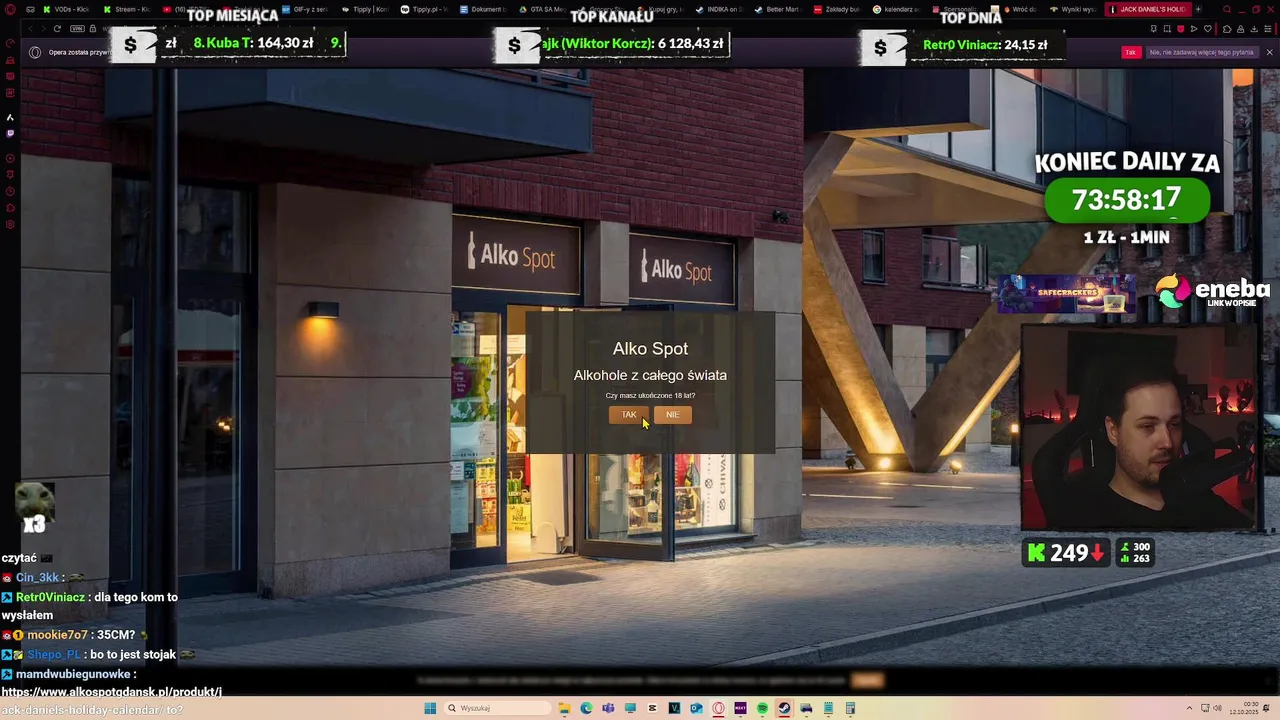This screenshot has width=1280, height=720.
Task: Open Microsoft Edge from the taskbar
Action: pos(587,708)
